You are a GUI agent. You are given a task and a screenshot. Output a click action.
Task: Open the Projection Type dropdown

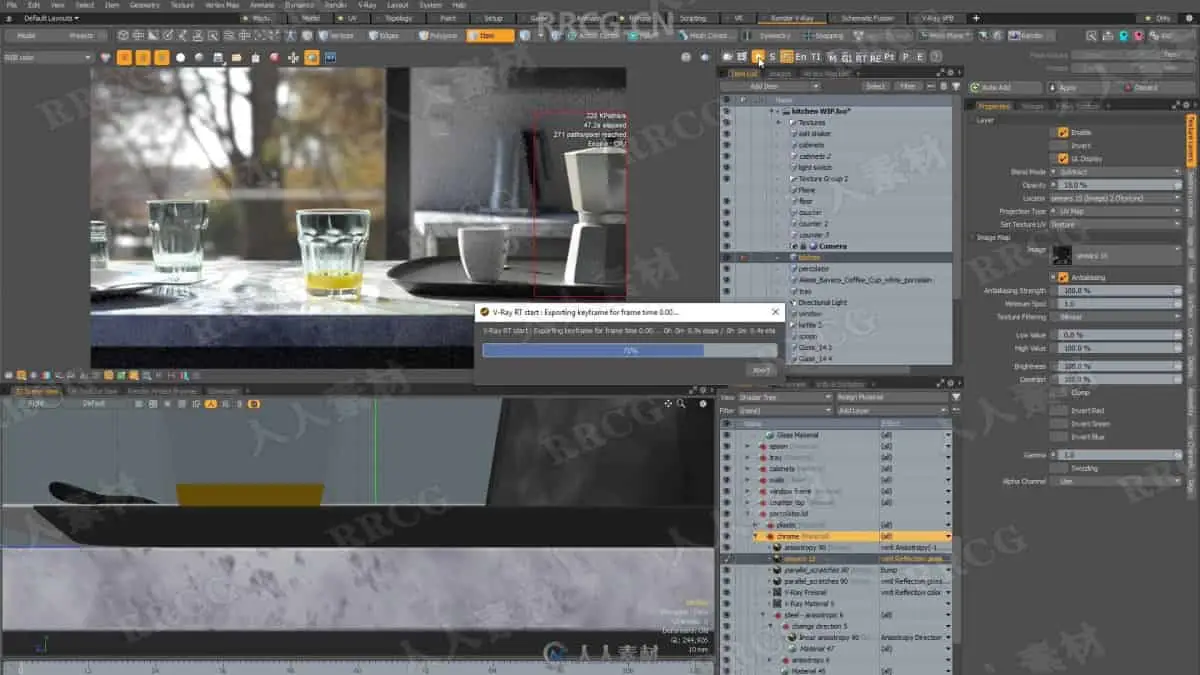tap(1115, 211)
